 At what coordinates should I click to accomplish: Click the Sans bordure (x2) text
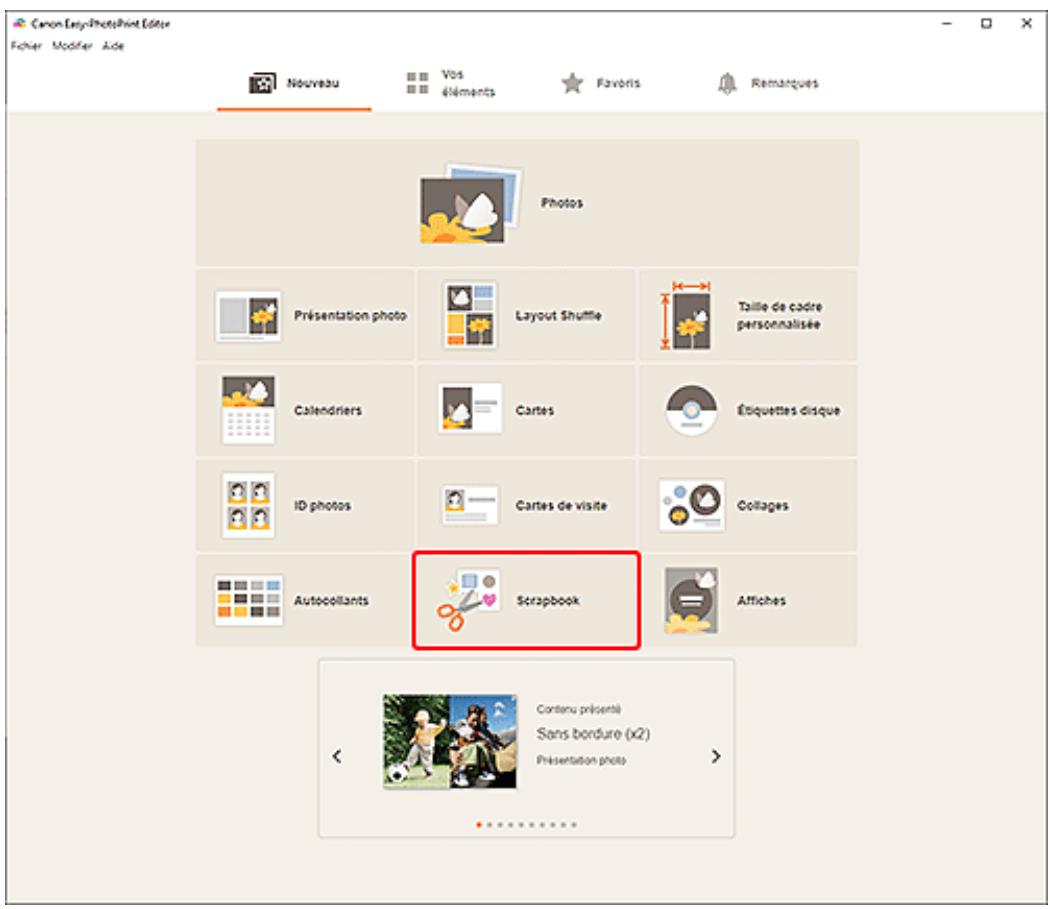pos(593,733)
